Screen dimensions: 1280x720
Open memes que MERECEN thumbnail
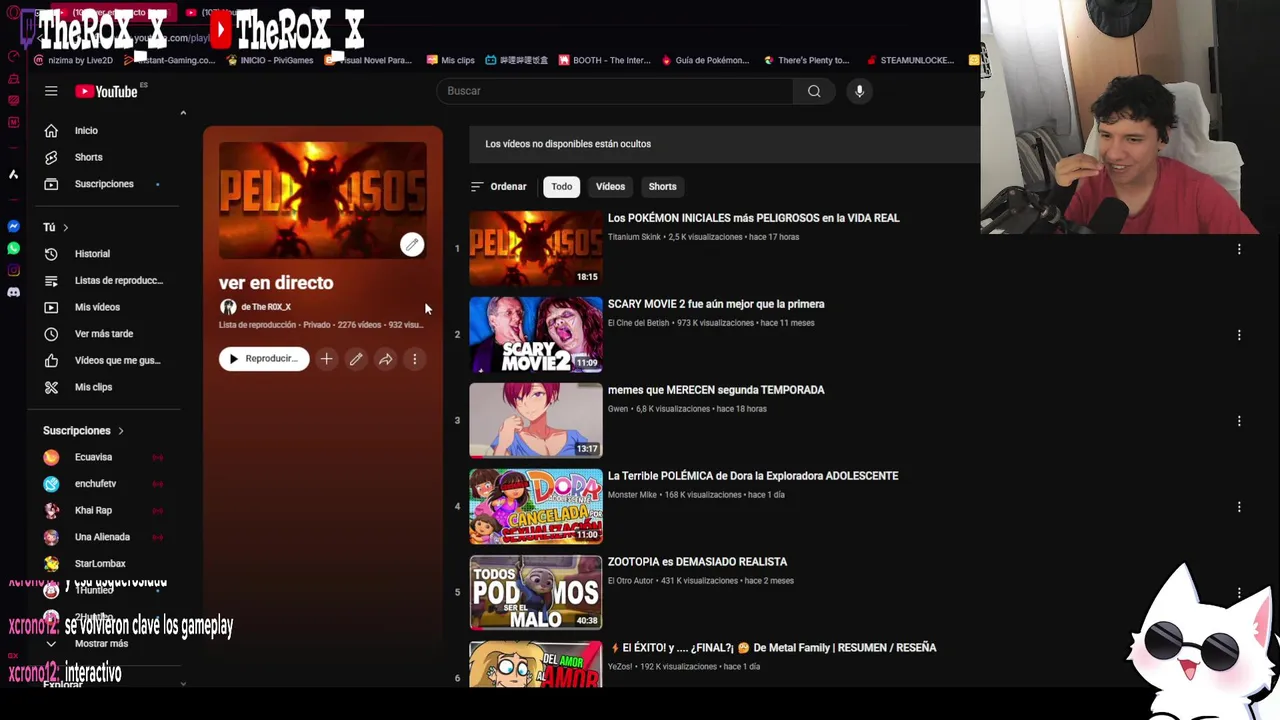(x=536, y=420)
